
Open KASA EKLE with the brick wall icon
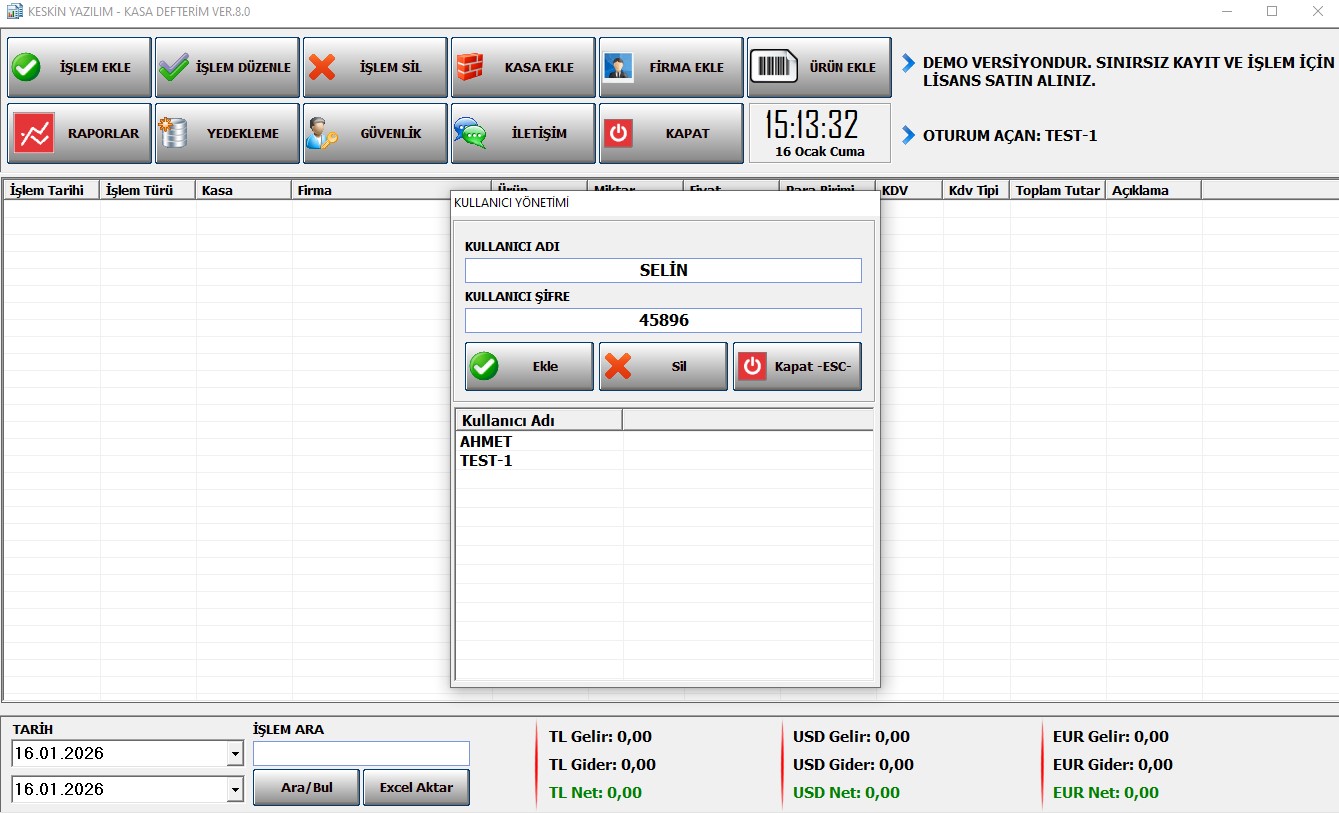[470, 68]
